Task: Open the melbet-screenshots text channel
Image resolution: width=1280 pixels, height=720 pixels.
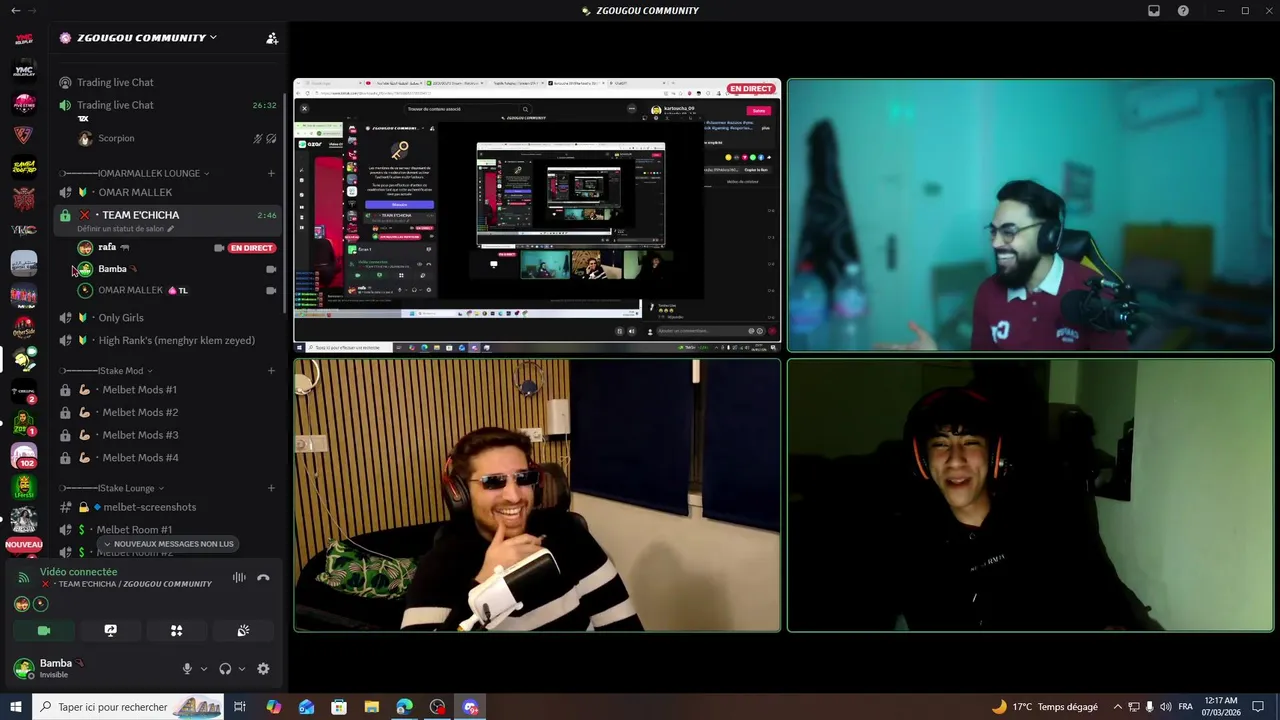Action: point(167,507)
